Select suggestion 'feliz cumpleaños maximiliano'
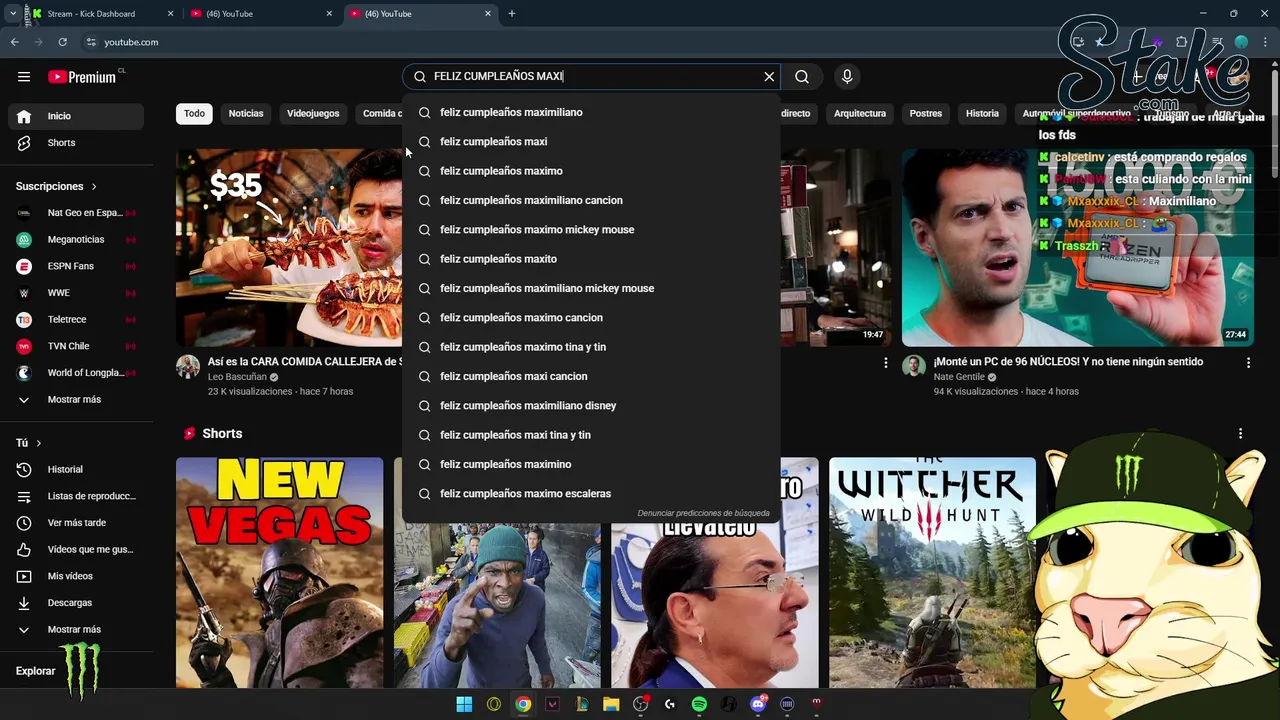 590,112
